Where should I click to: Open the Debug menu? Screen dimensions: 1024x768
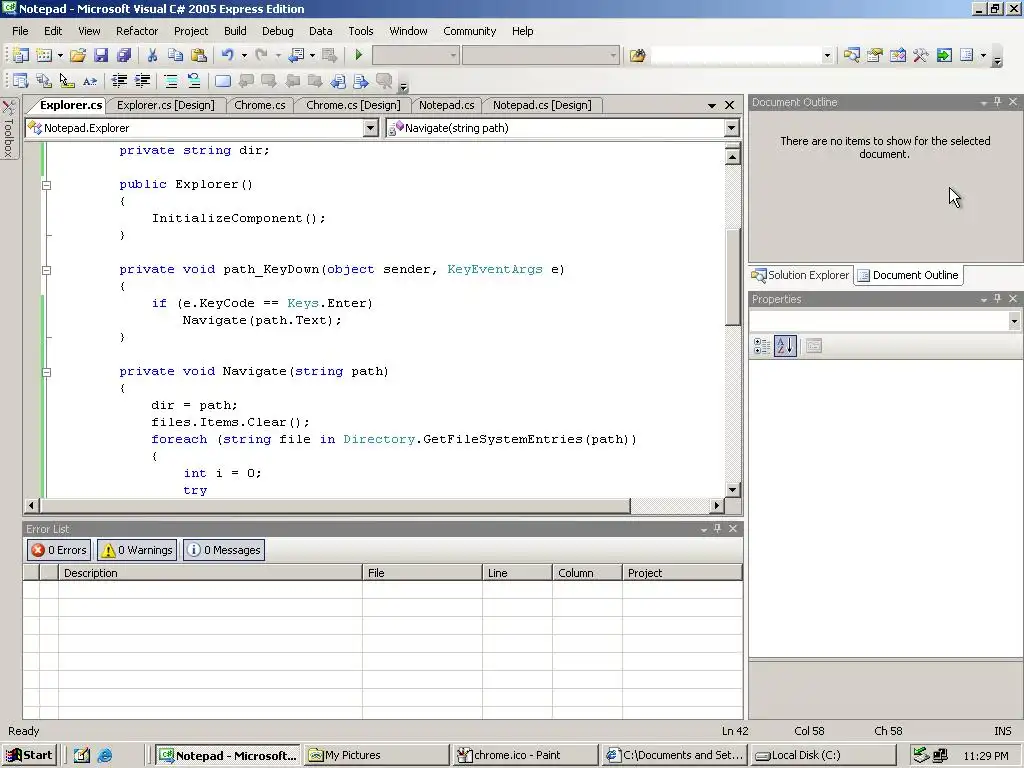(x=278, y=31)
